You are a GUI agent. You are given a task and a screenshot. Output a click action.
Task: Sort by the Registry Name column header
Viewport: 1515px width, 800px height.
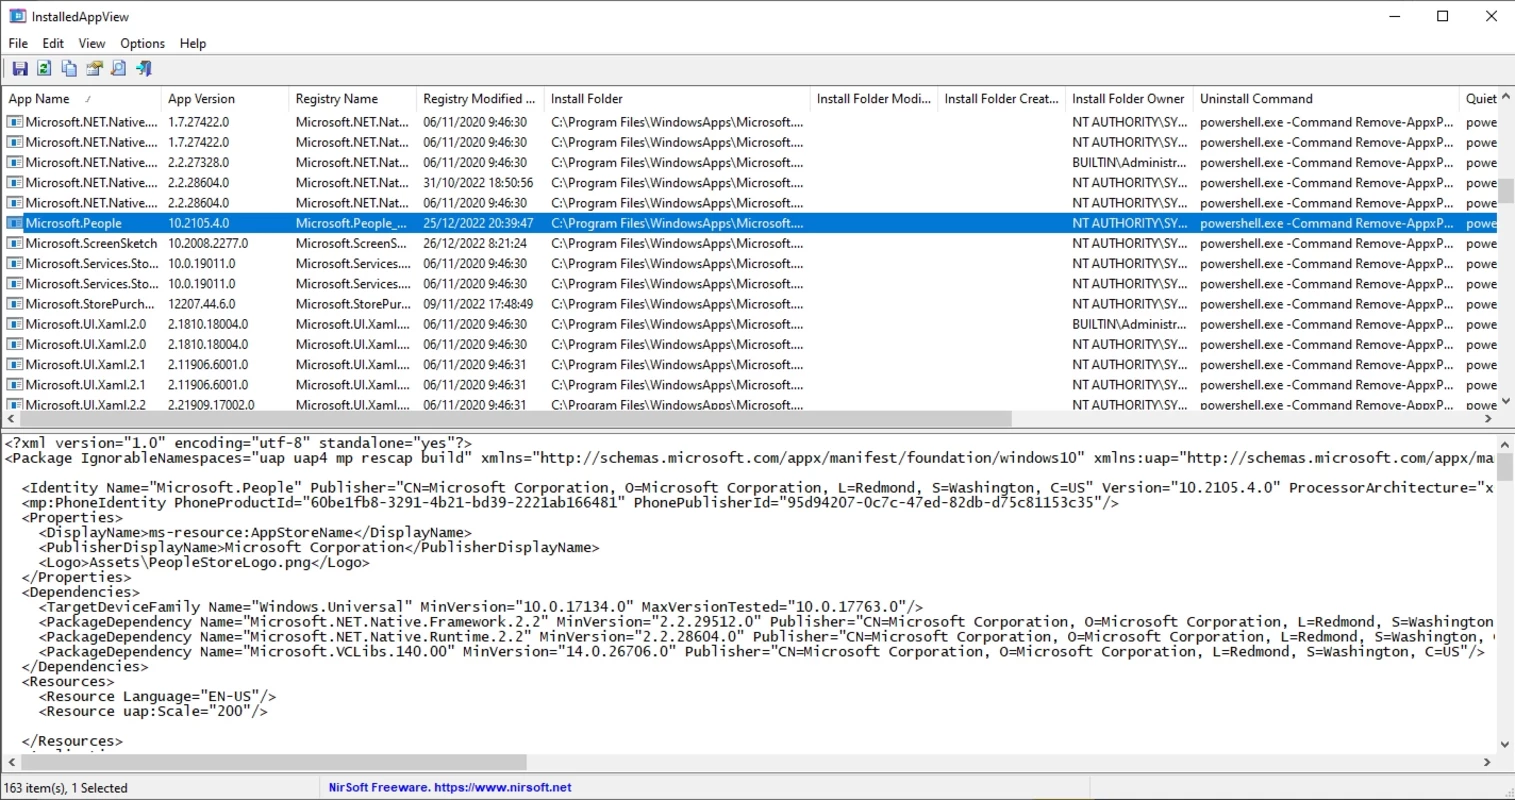point(352,99)
